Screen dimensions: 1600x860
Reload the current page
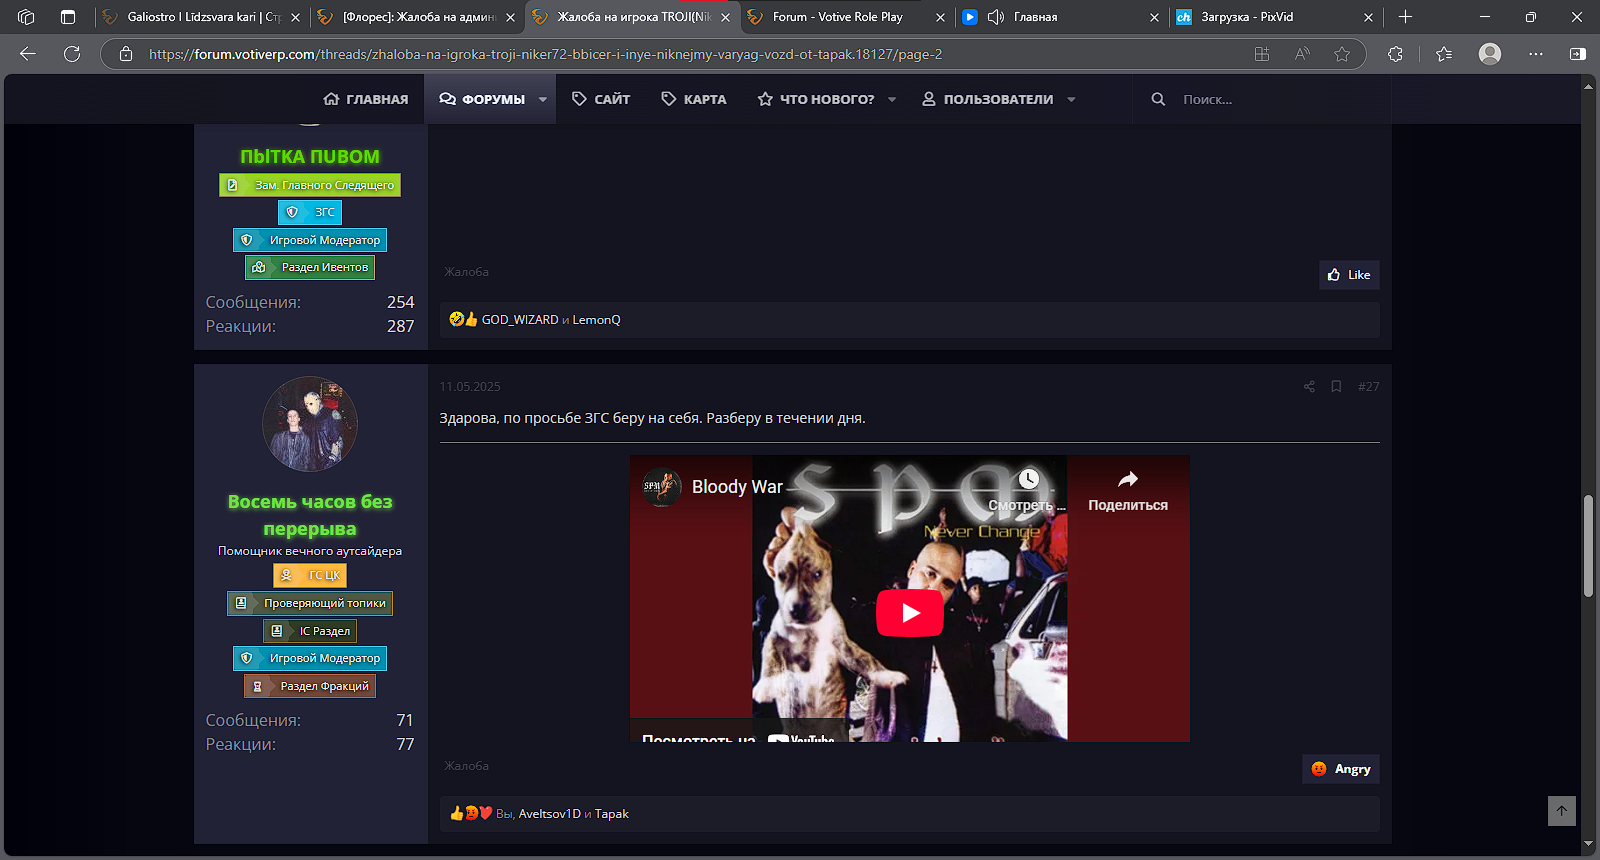pos(72,54)
